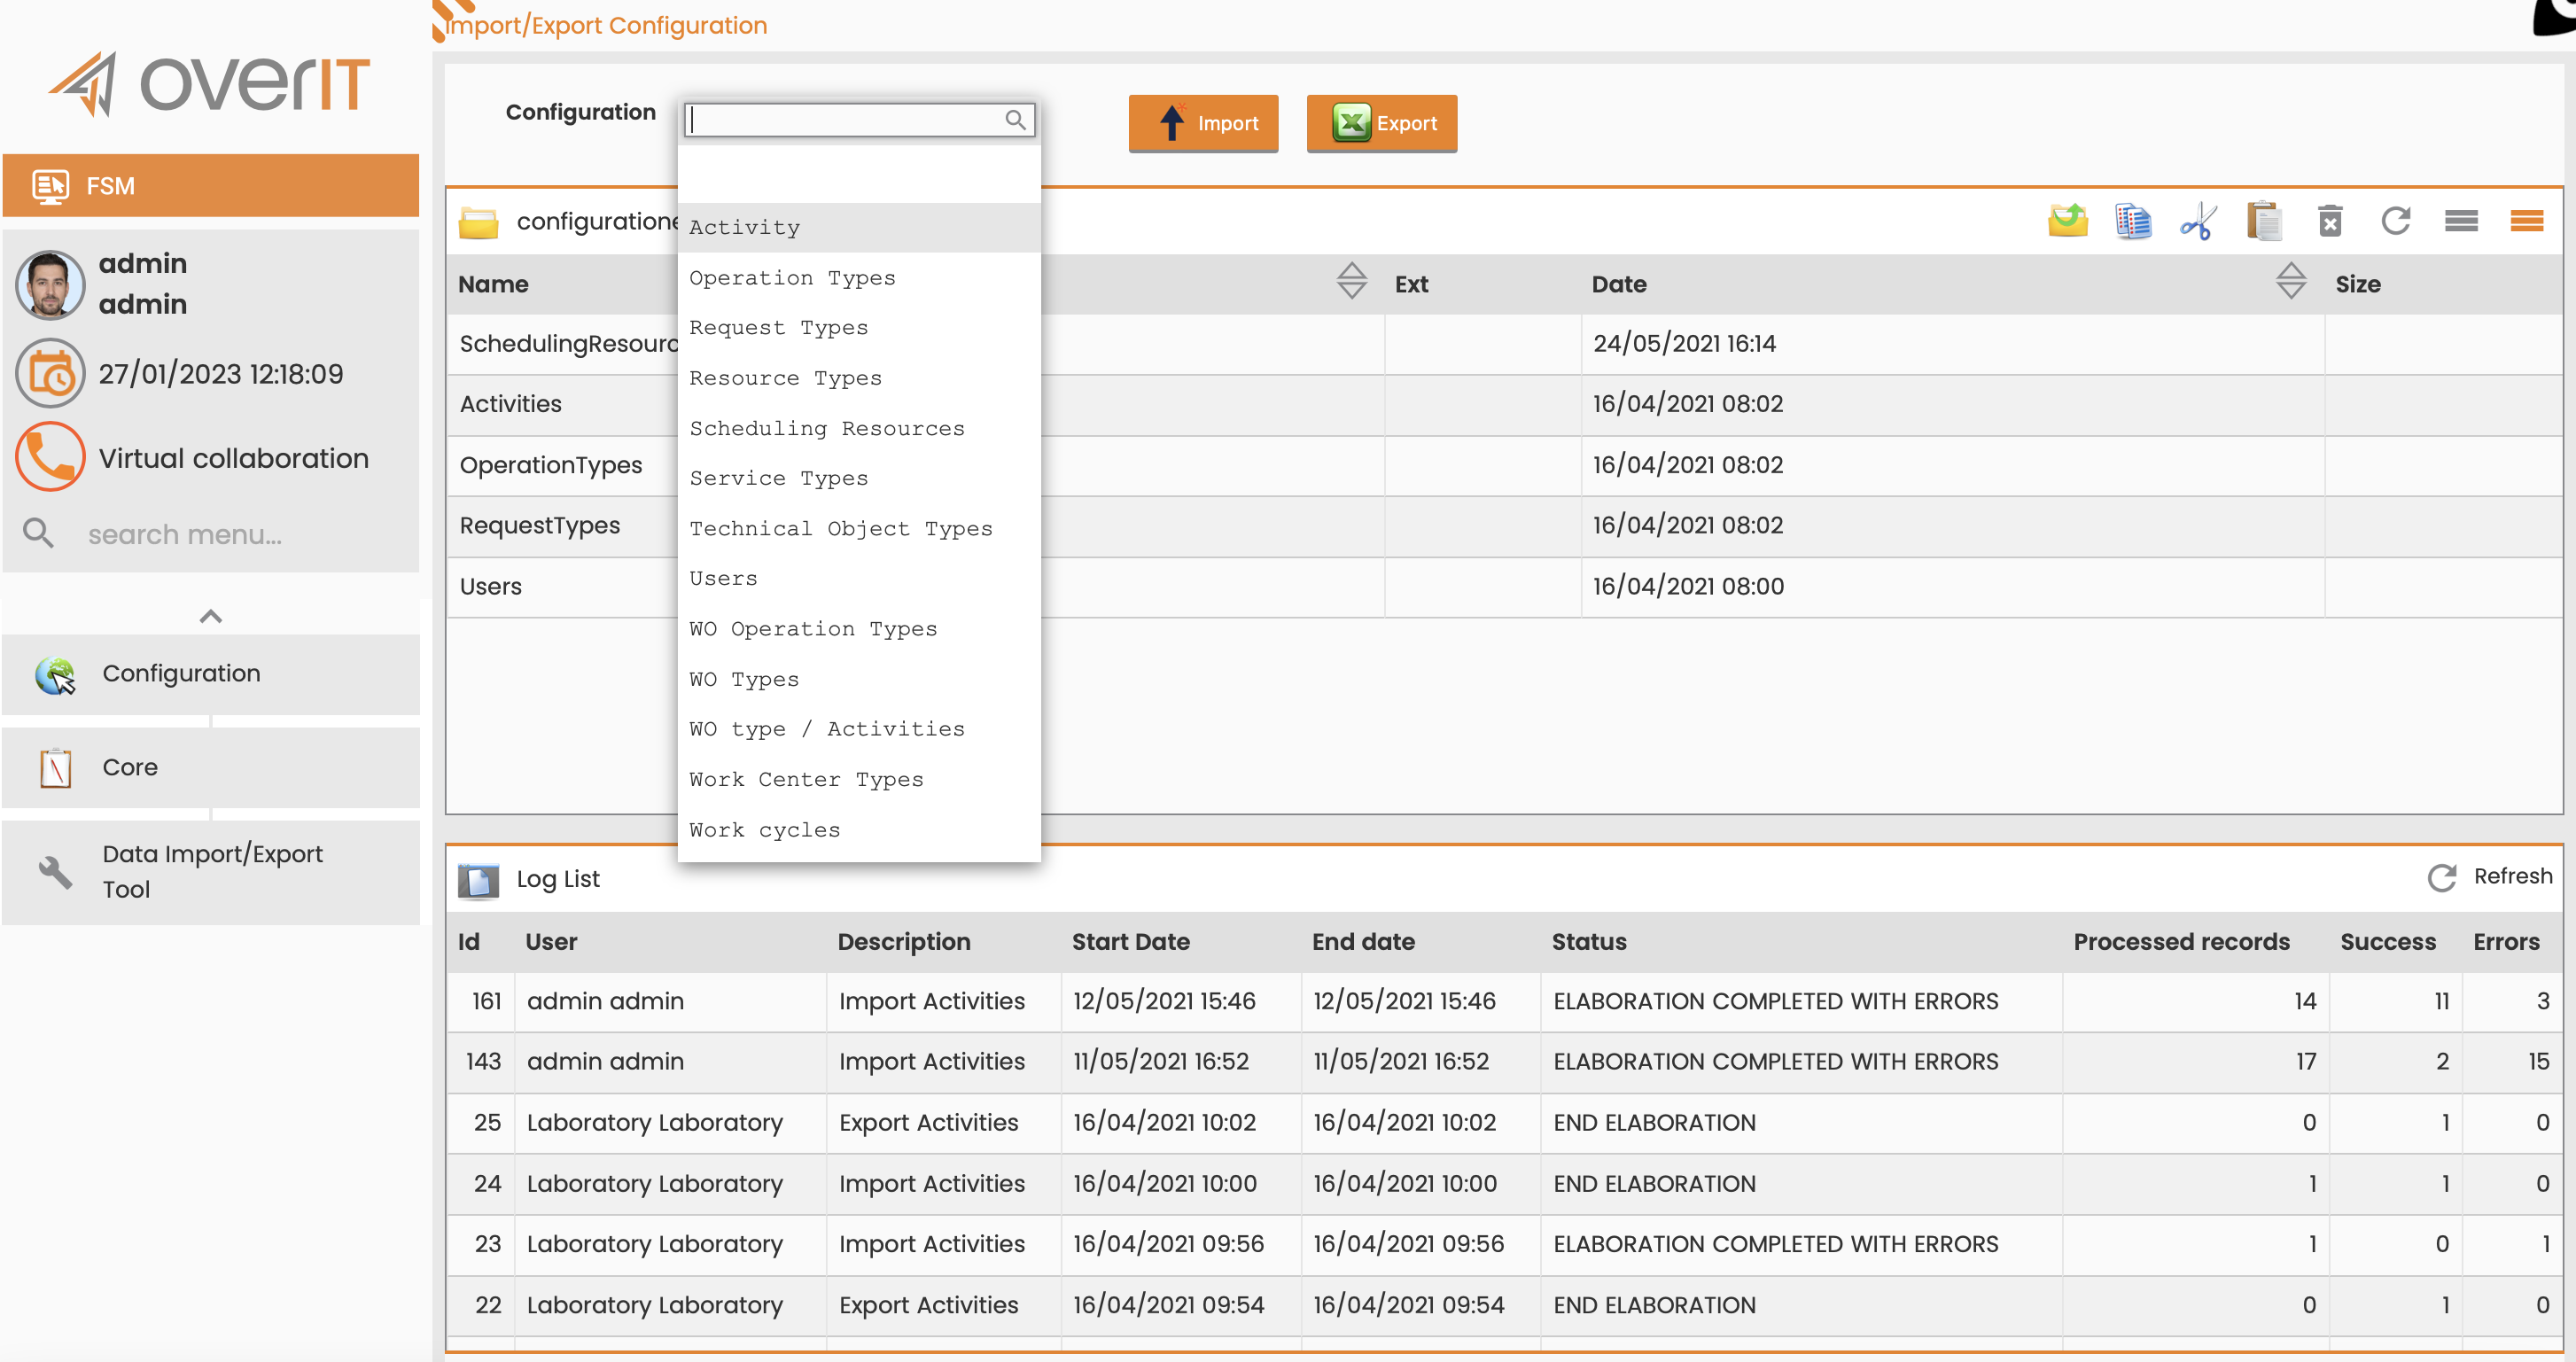The image size is (2576, 1362).
Task: Open Data Import/Export Tool menu item
Action: [x=211, y=871]
